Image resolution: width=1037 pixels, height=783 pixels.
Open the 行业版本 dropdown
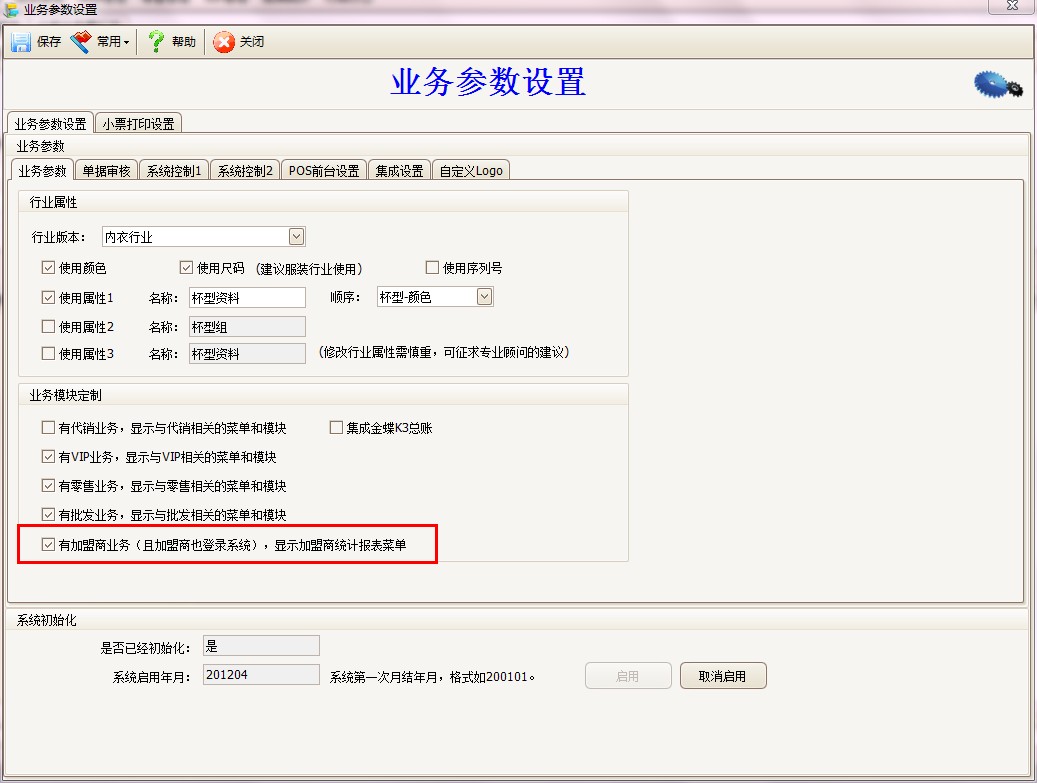point(295,235)
